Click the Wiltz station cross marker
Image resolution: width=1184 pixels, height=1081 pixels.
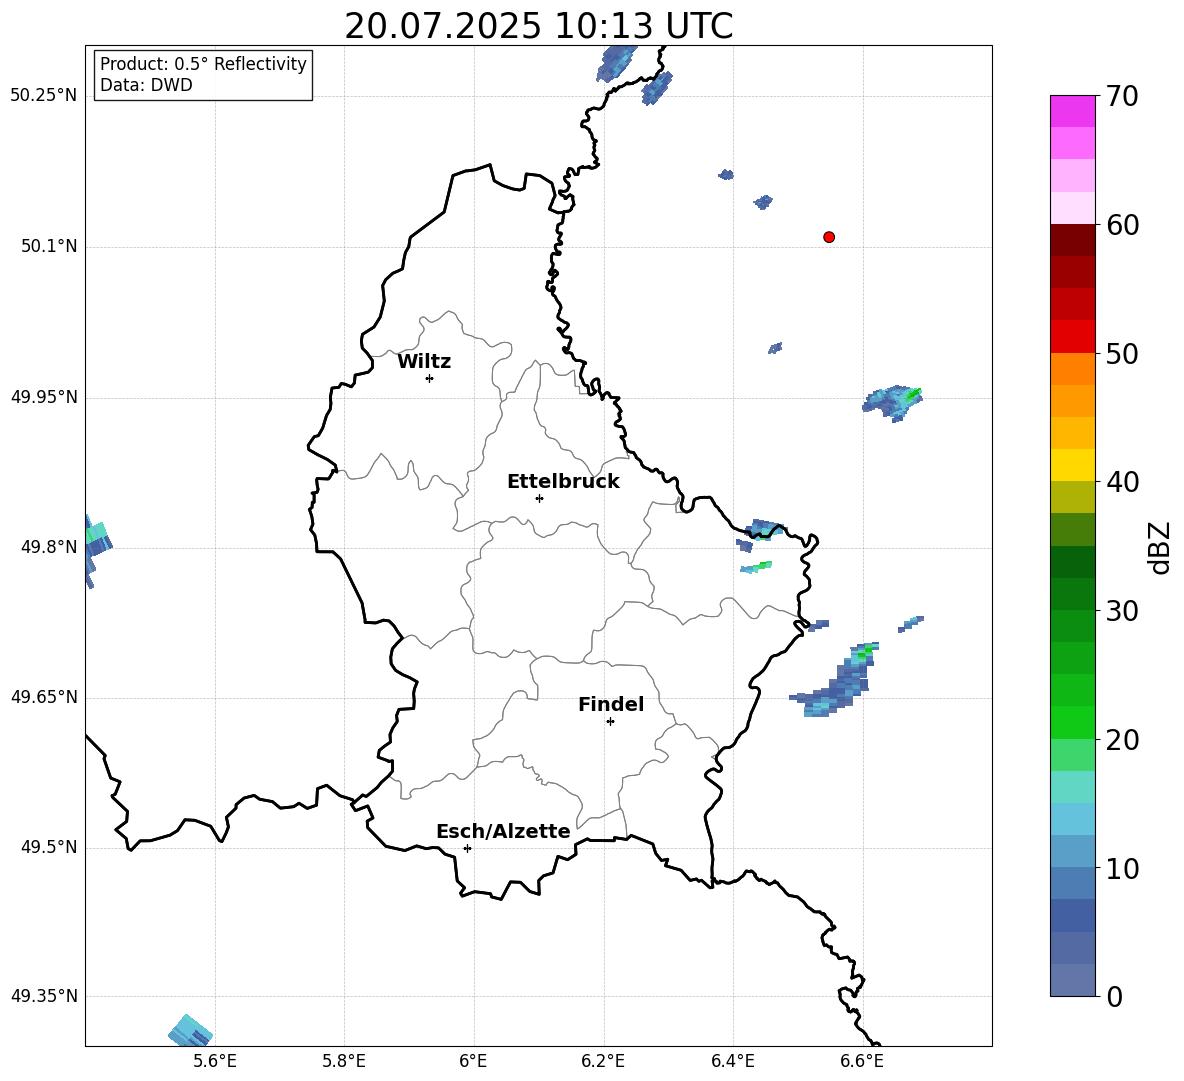coord(429,378)
